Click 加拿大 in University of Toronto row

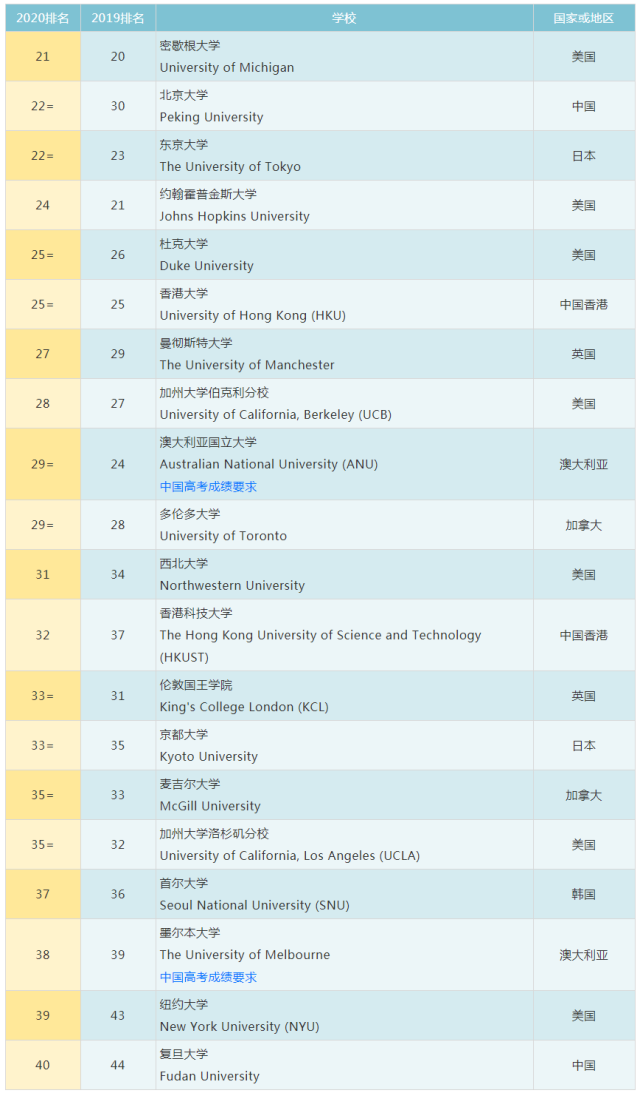click(x=584, y=525)
